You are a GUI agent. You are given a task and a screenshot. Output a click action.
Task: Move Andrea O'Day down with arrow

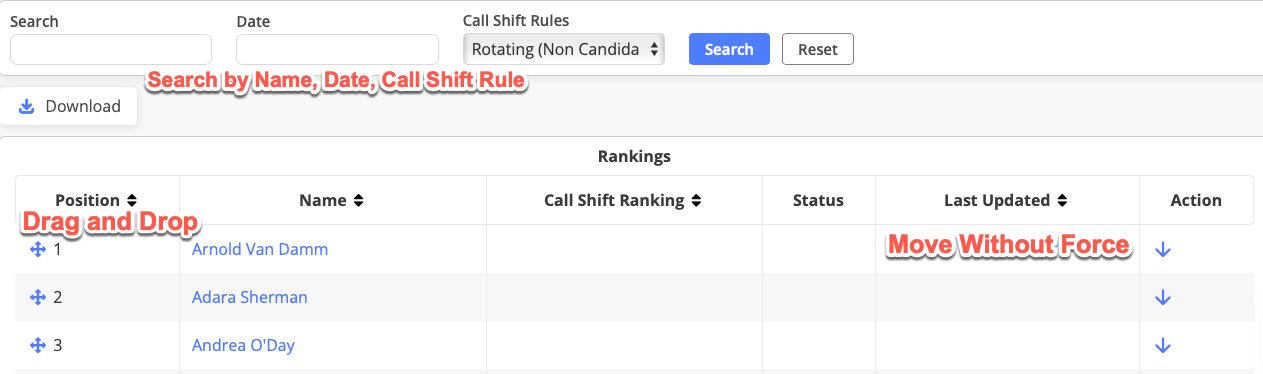point(1162,345)
